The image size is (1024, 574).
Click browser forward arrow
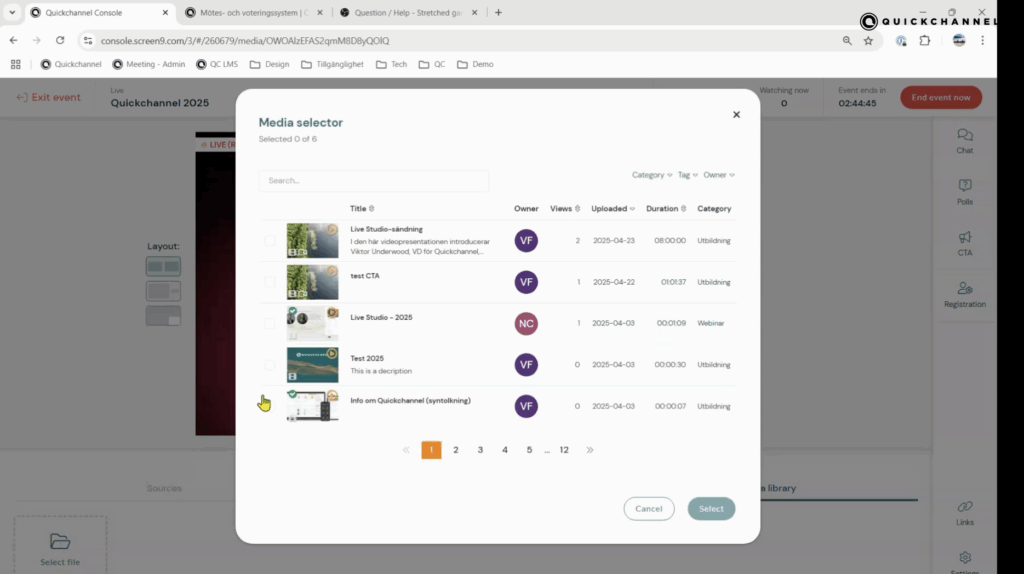tap(37, 40)
